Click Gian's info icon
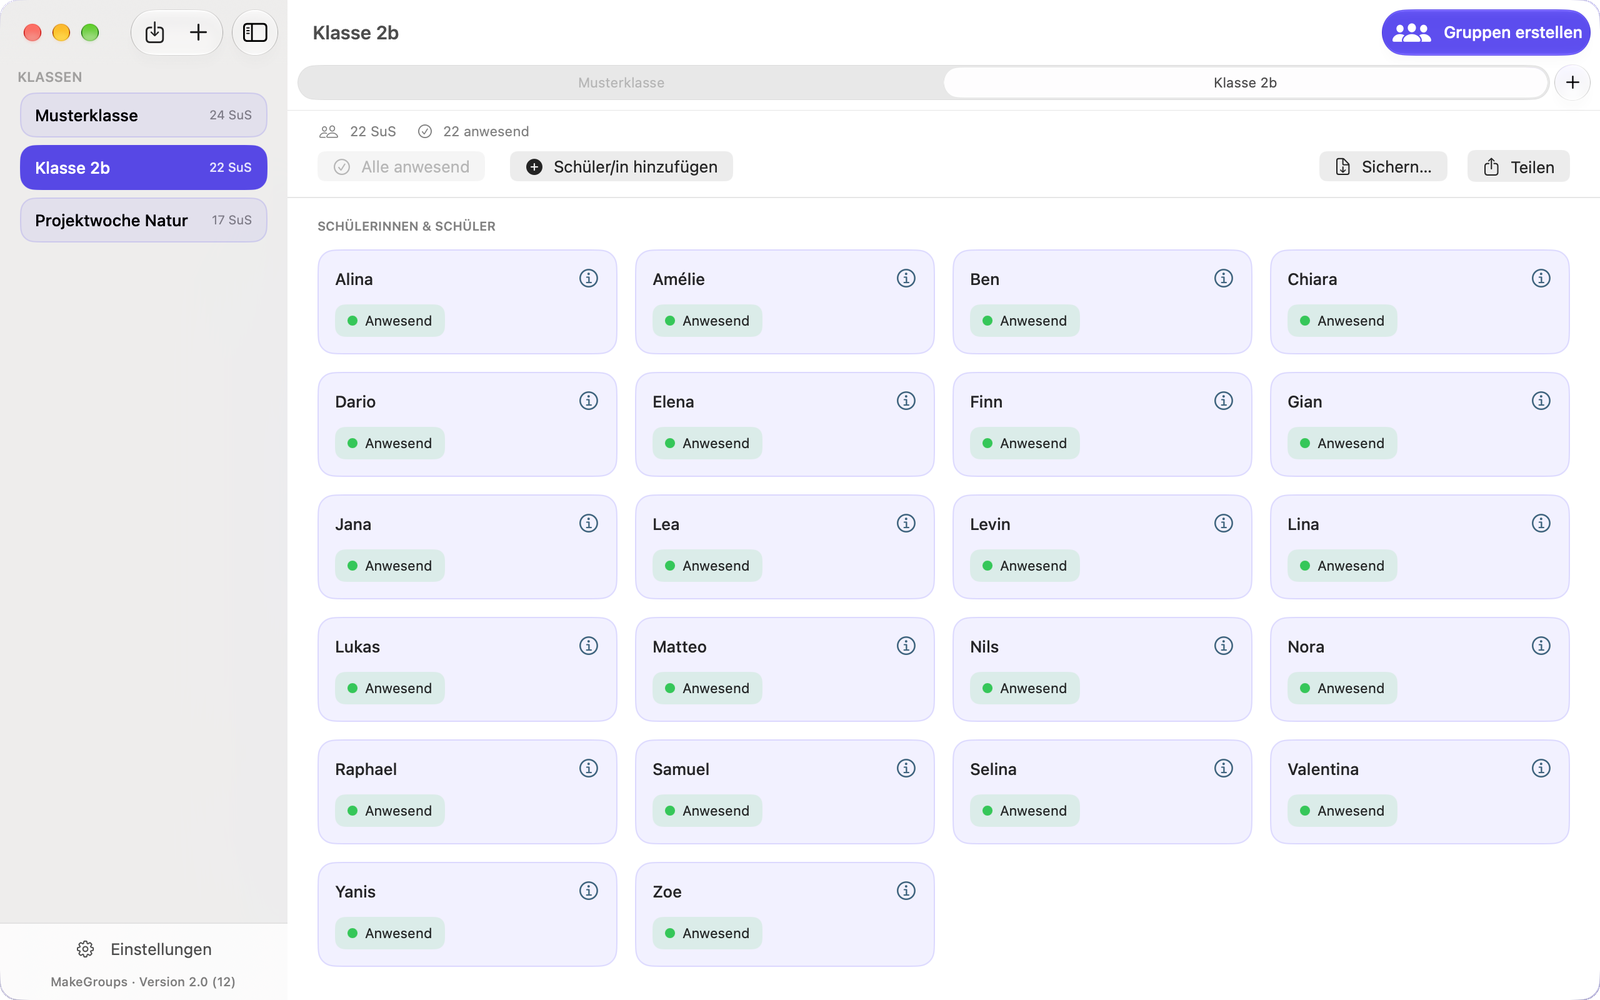 point(1541,401)
